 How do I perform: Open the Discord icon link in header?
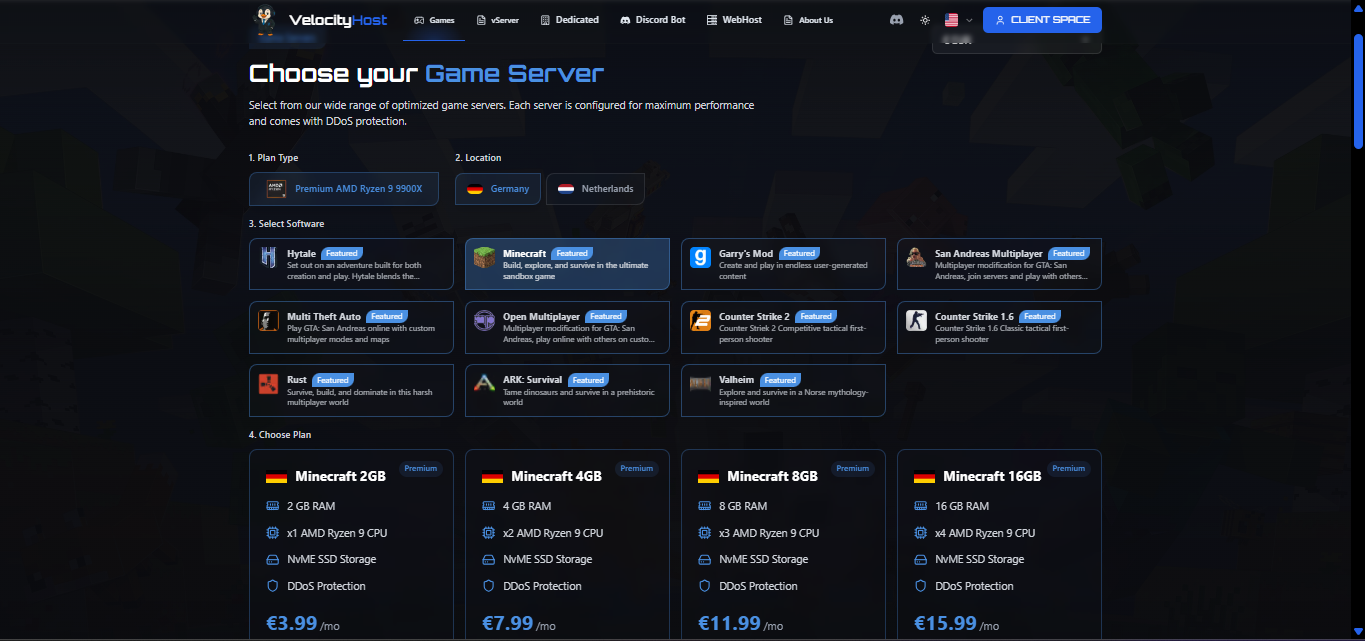[x=896, y=20]
